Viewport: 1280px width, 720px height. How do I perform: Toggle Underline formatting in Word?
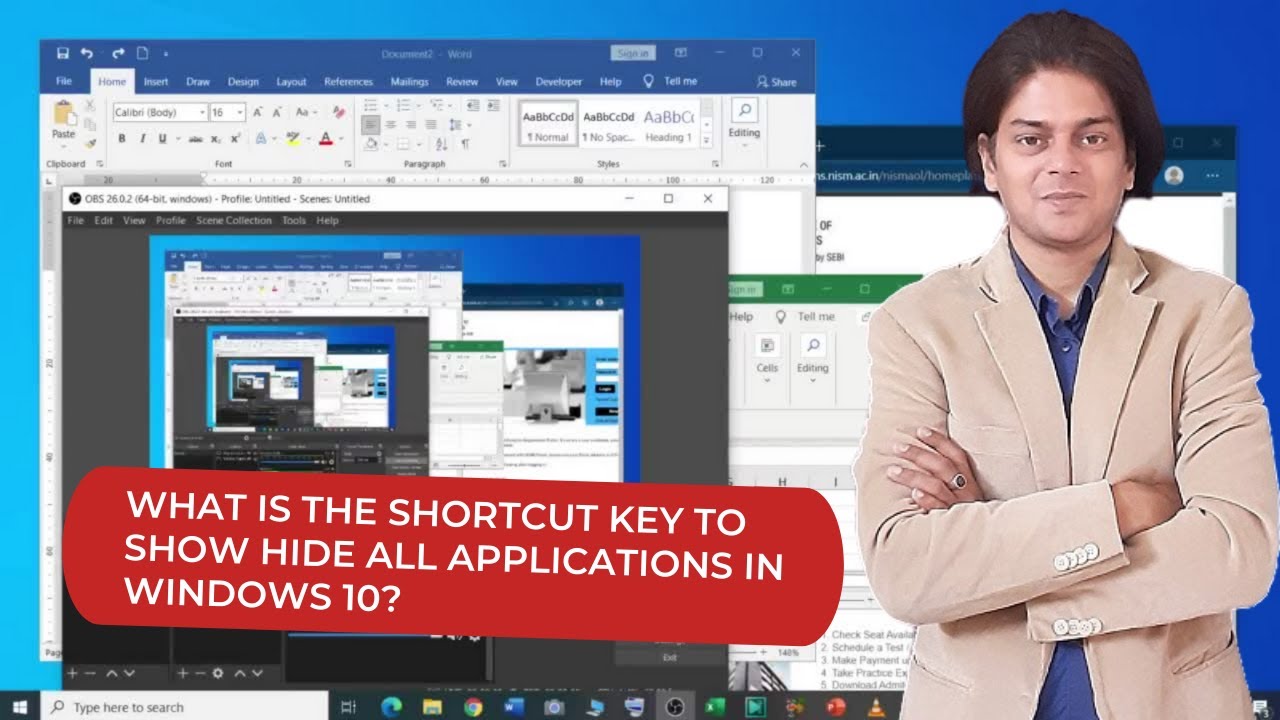(x=162, y=139)
